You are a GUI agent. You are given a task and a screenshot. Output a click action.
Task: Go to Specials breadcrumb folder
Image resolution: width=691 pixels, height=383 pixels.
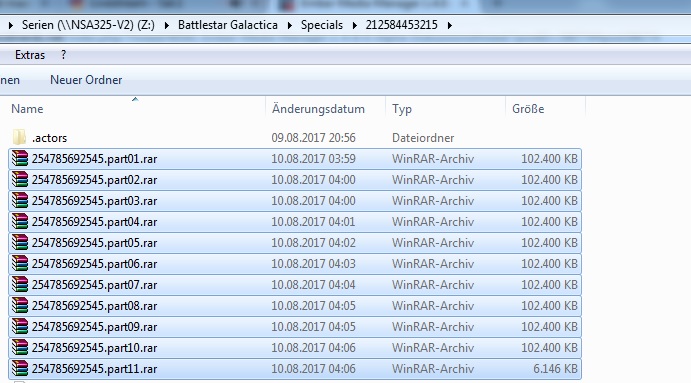pos(322,25)
